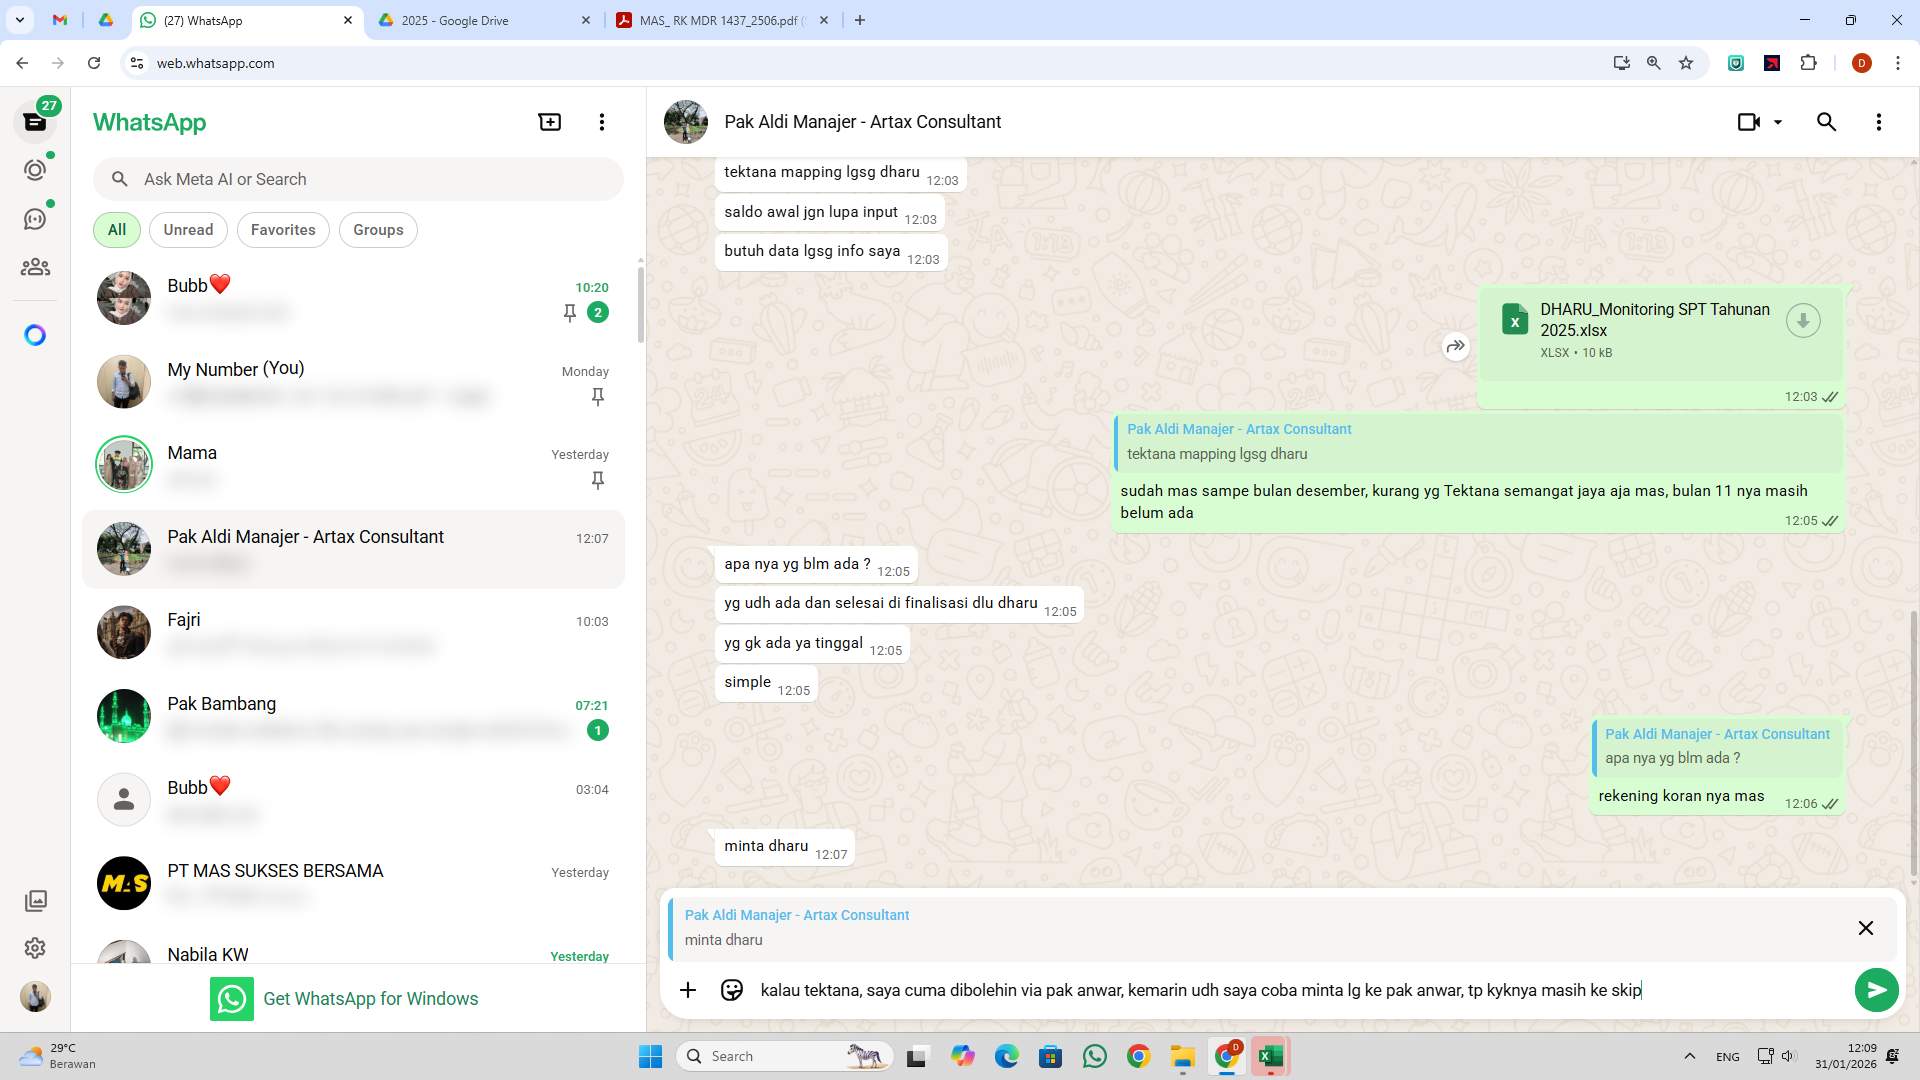Open main WhatsApp menu above chat list

(x=601, y=122)
